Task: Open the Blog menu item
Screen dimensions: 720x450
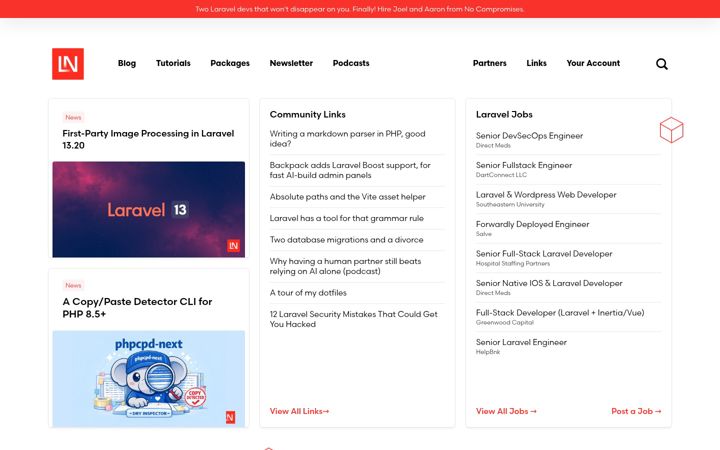Action: pyautogui.click(x=127, y=63)
